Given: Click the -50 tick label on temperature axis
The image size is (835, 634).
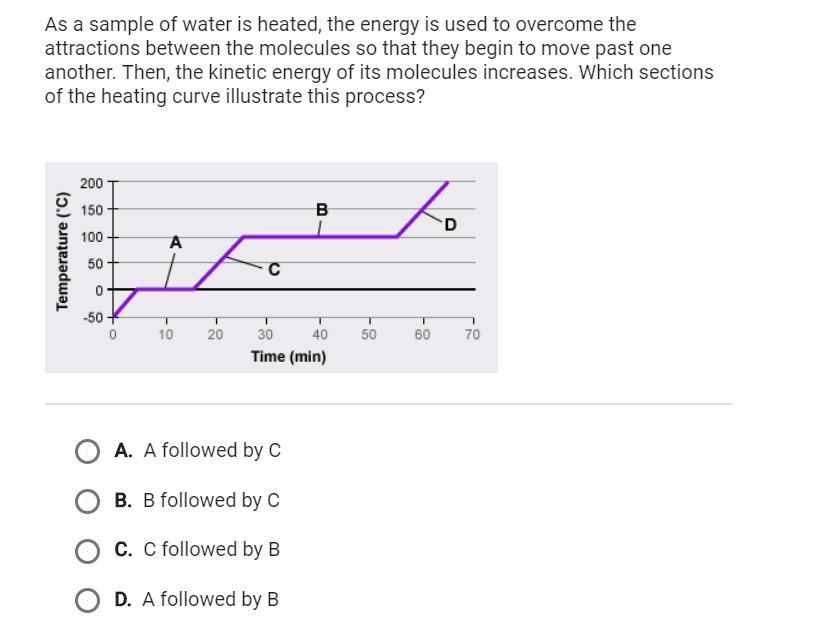Looking at the screenshot, I should (x=92, y=317).
